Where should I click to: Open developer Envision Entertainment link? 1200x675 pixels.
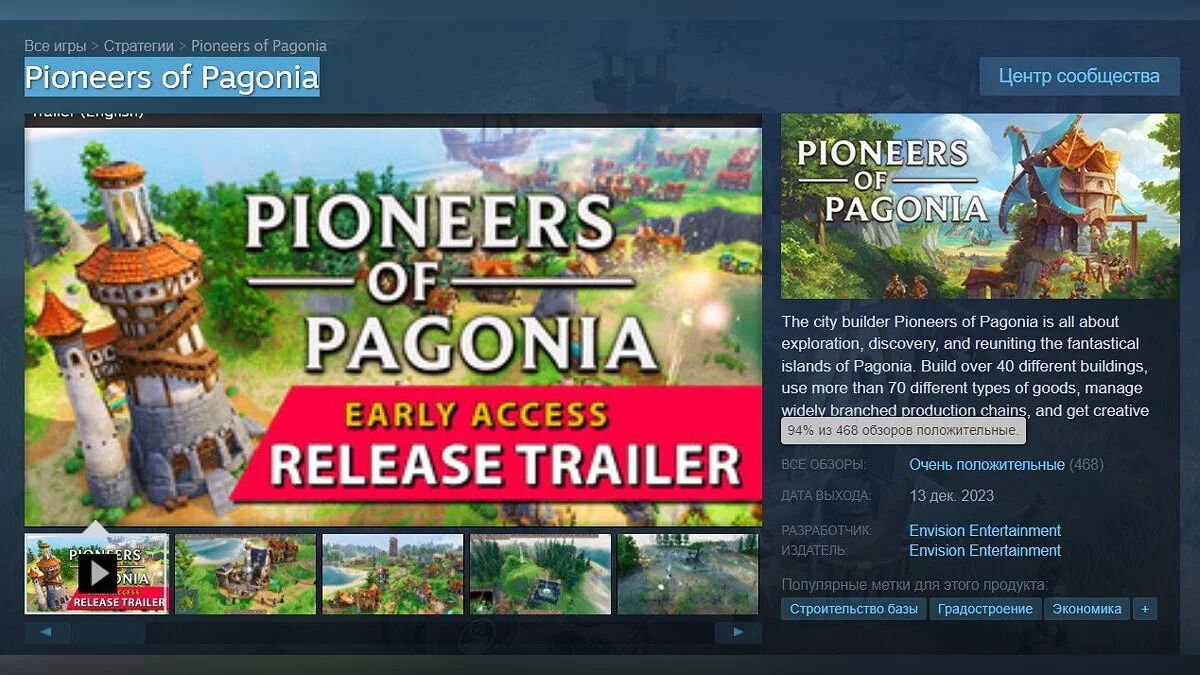click(985, 531)
